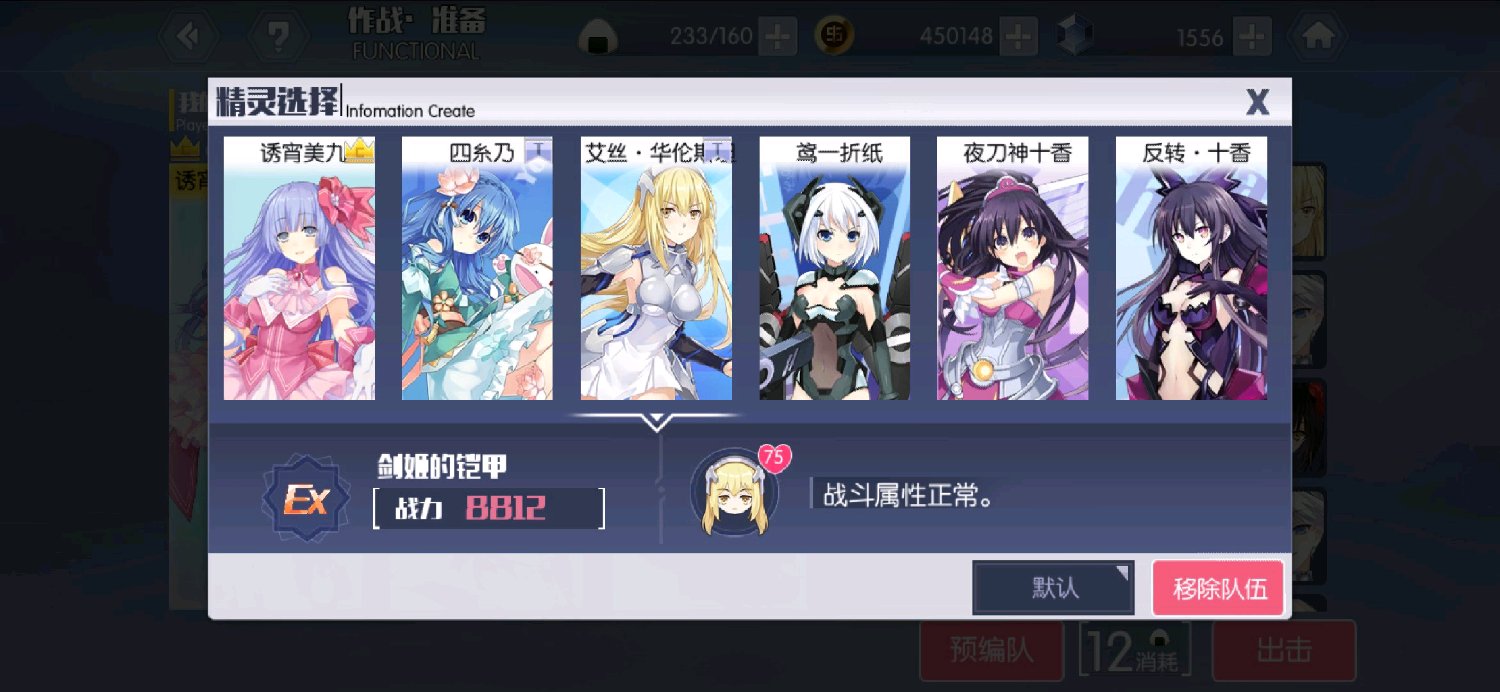Go back with the double-arrow icon
This screenshot has height=692, width=1500.
pyautogui.click(x=188, y=36)
